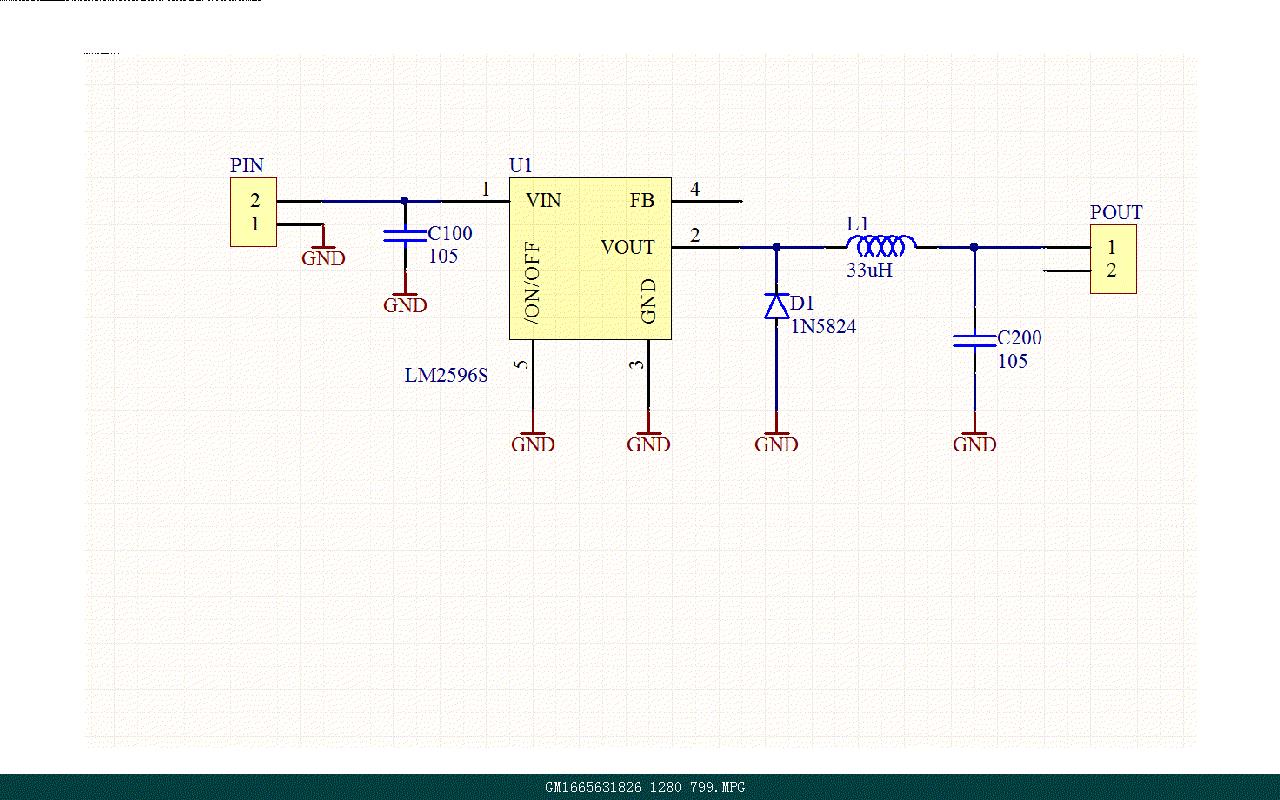The width and height of the screenshot is (1280, 800).
Task: Select the GND symbol under diode D1
Action: pyautogui.click(x=776, y=441)
